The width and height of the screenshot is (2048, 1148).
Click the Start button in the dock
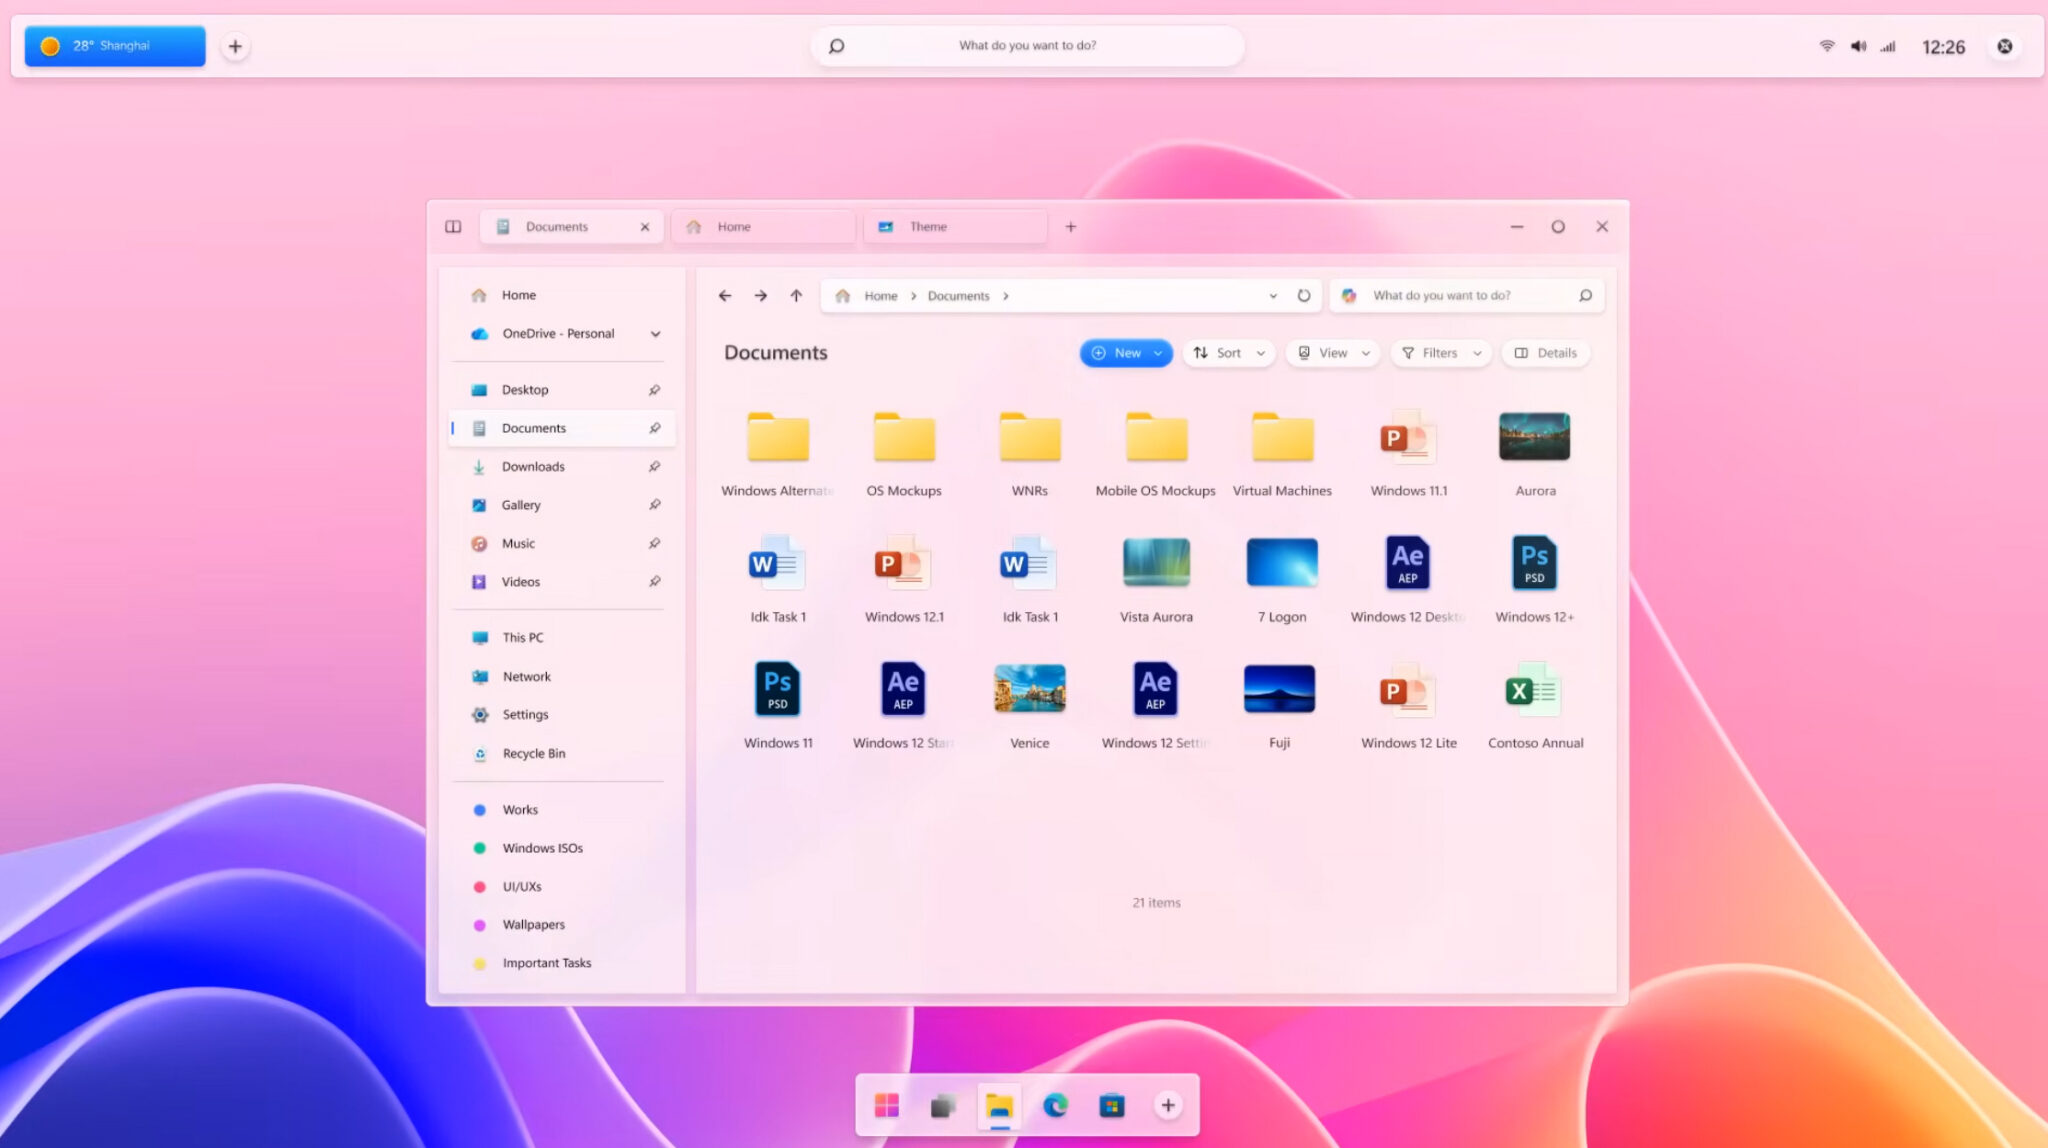[x=888, y=1105]
